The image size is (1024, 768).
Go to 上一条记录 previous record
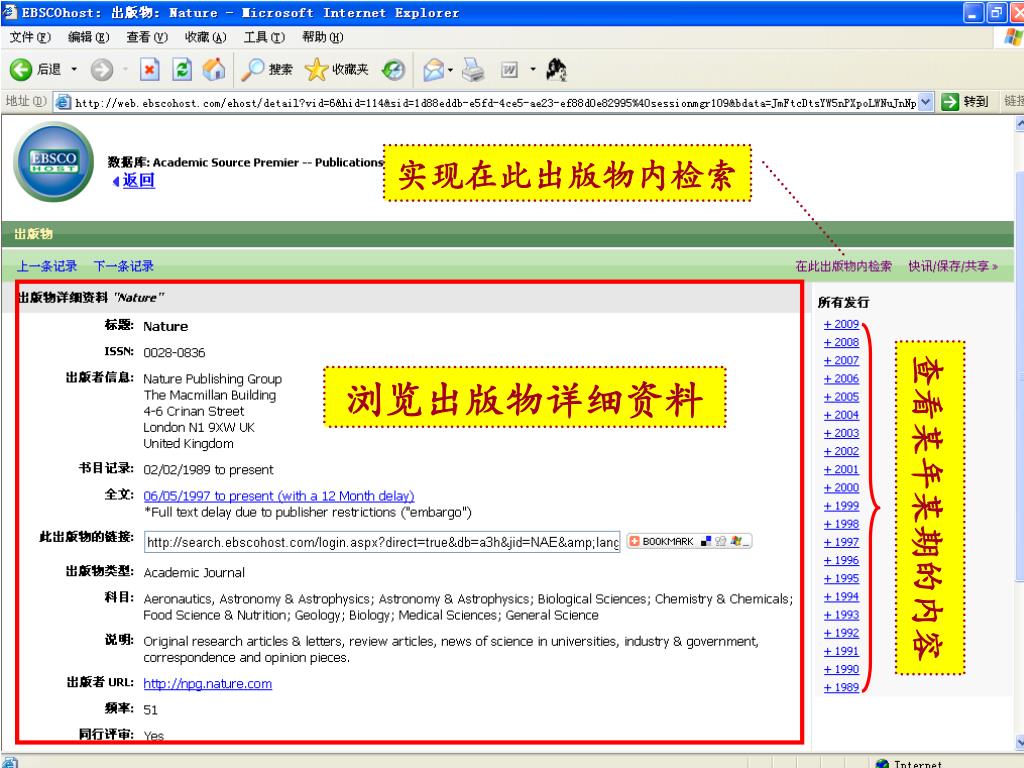(47, 266)
